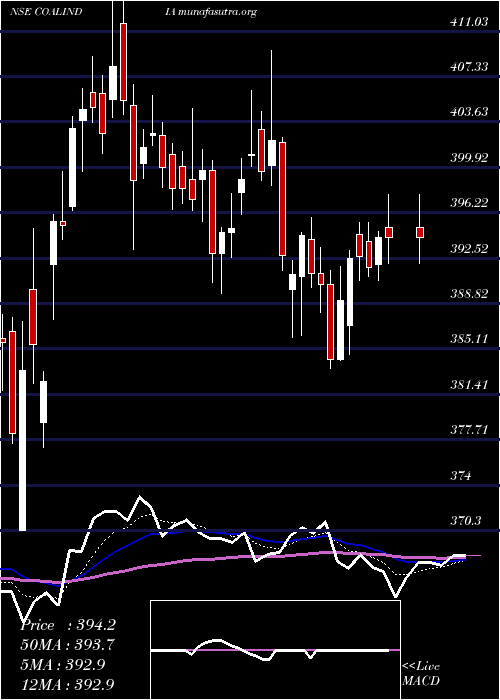This screenshot has width=500, height=700.
Task: Click the 392.52 price level label
Action: [x=468, y=248]
